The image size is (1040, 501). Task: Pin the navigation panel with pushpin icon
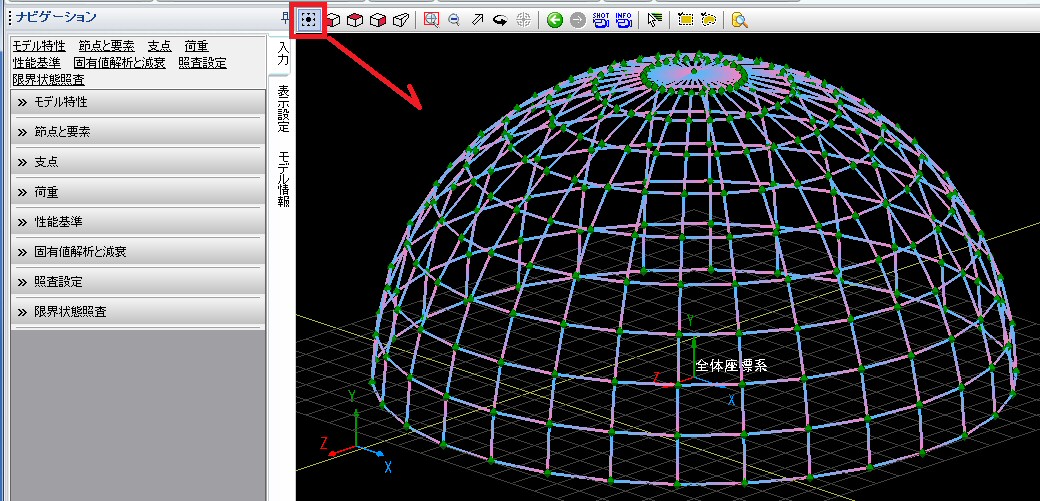coord(285,20)
